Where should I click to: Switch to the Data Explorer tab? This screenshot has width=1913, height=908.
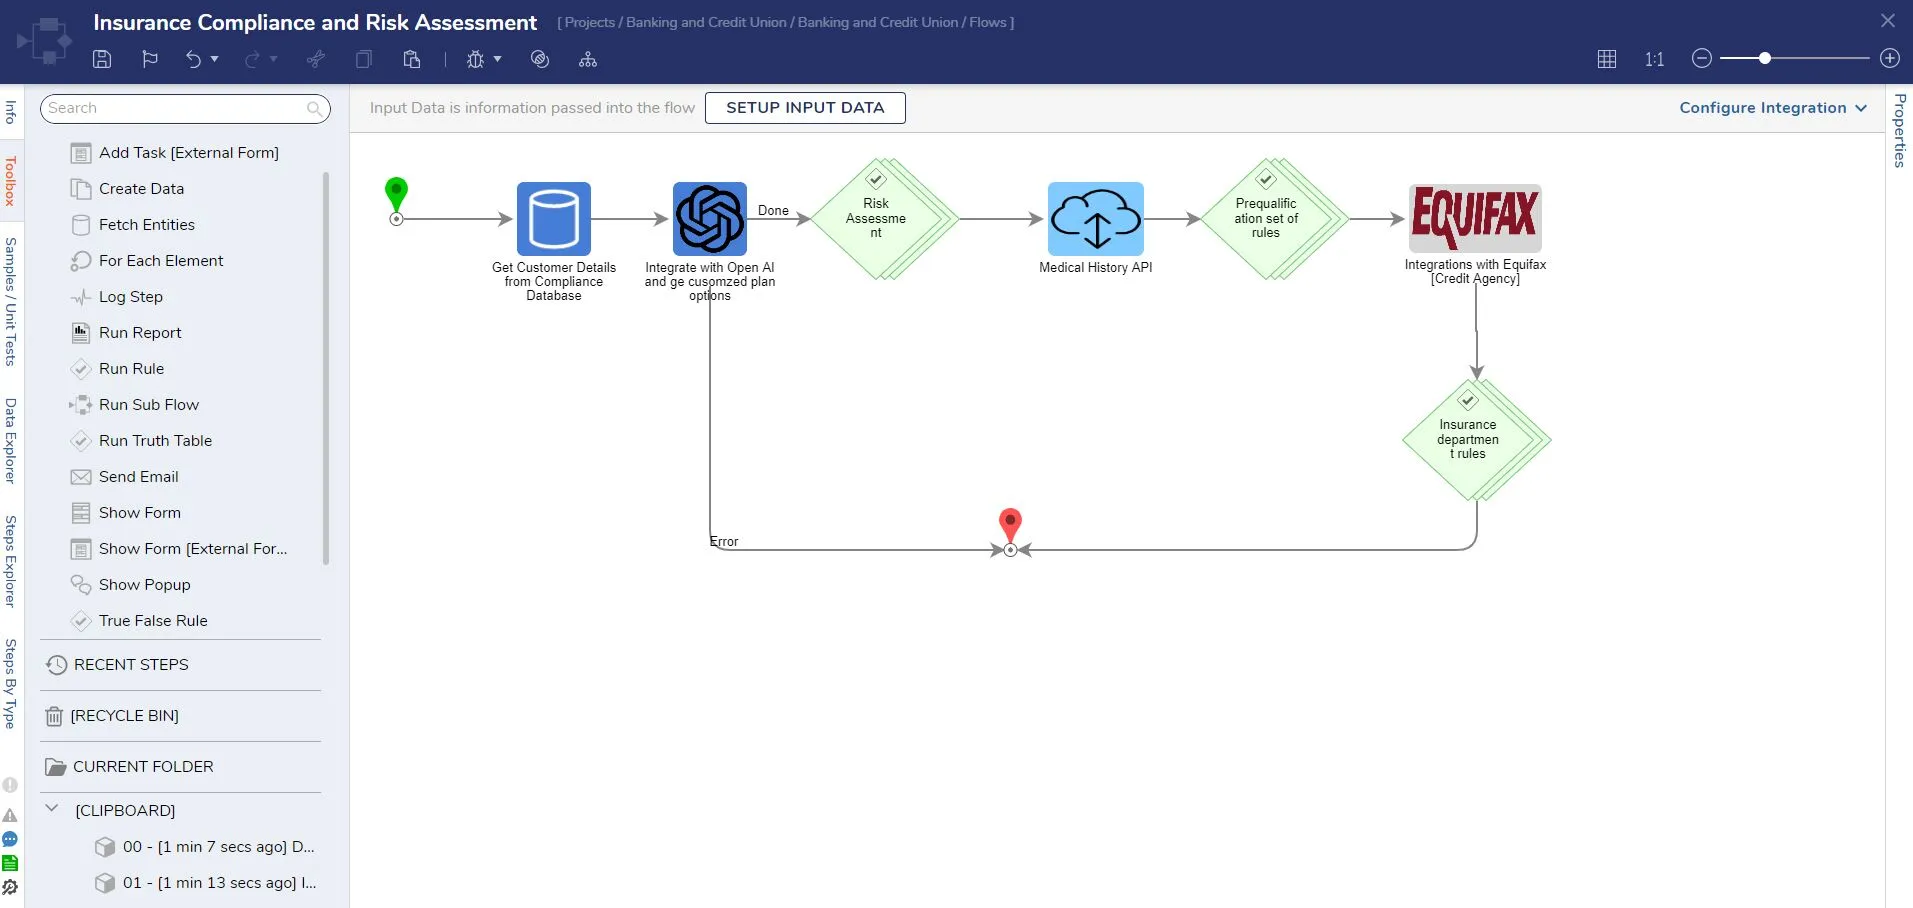click(x=10, y=441)
